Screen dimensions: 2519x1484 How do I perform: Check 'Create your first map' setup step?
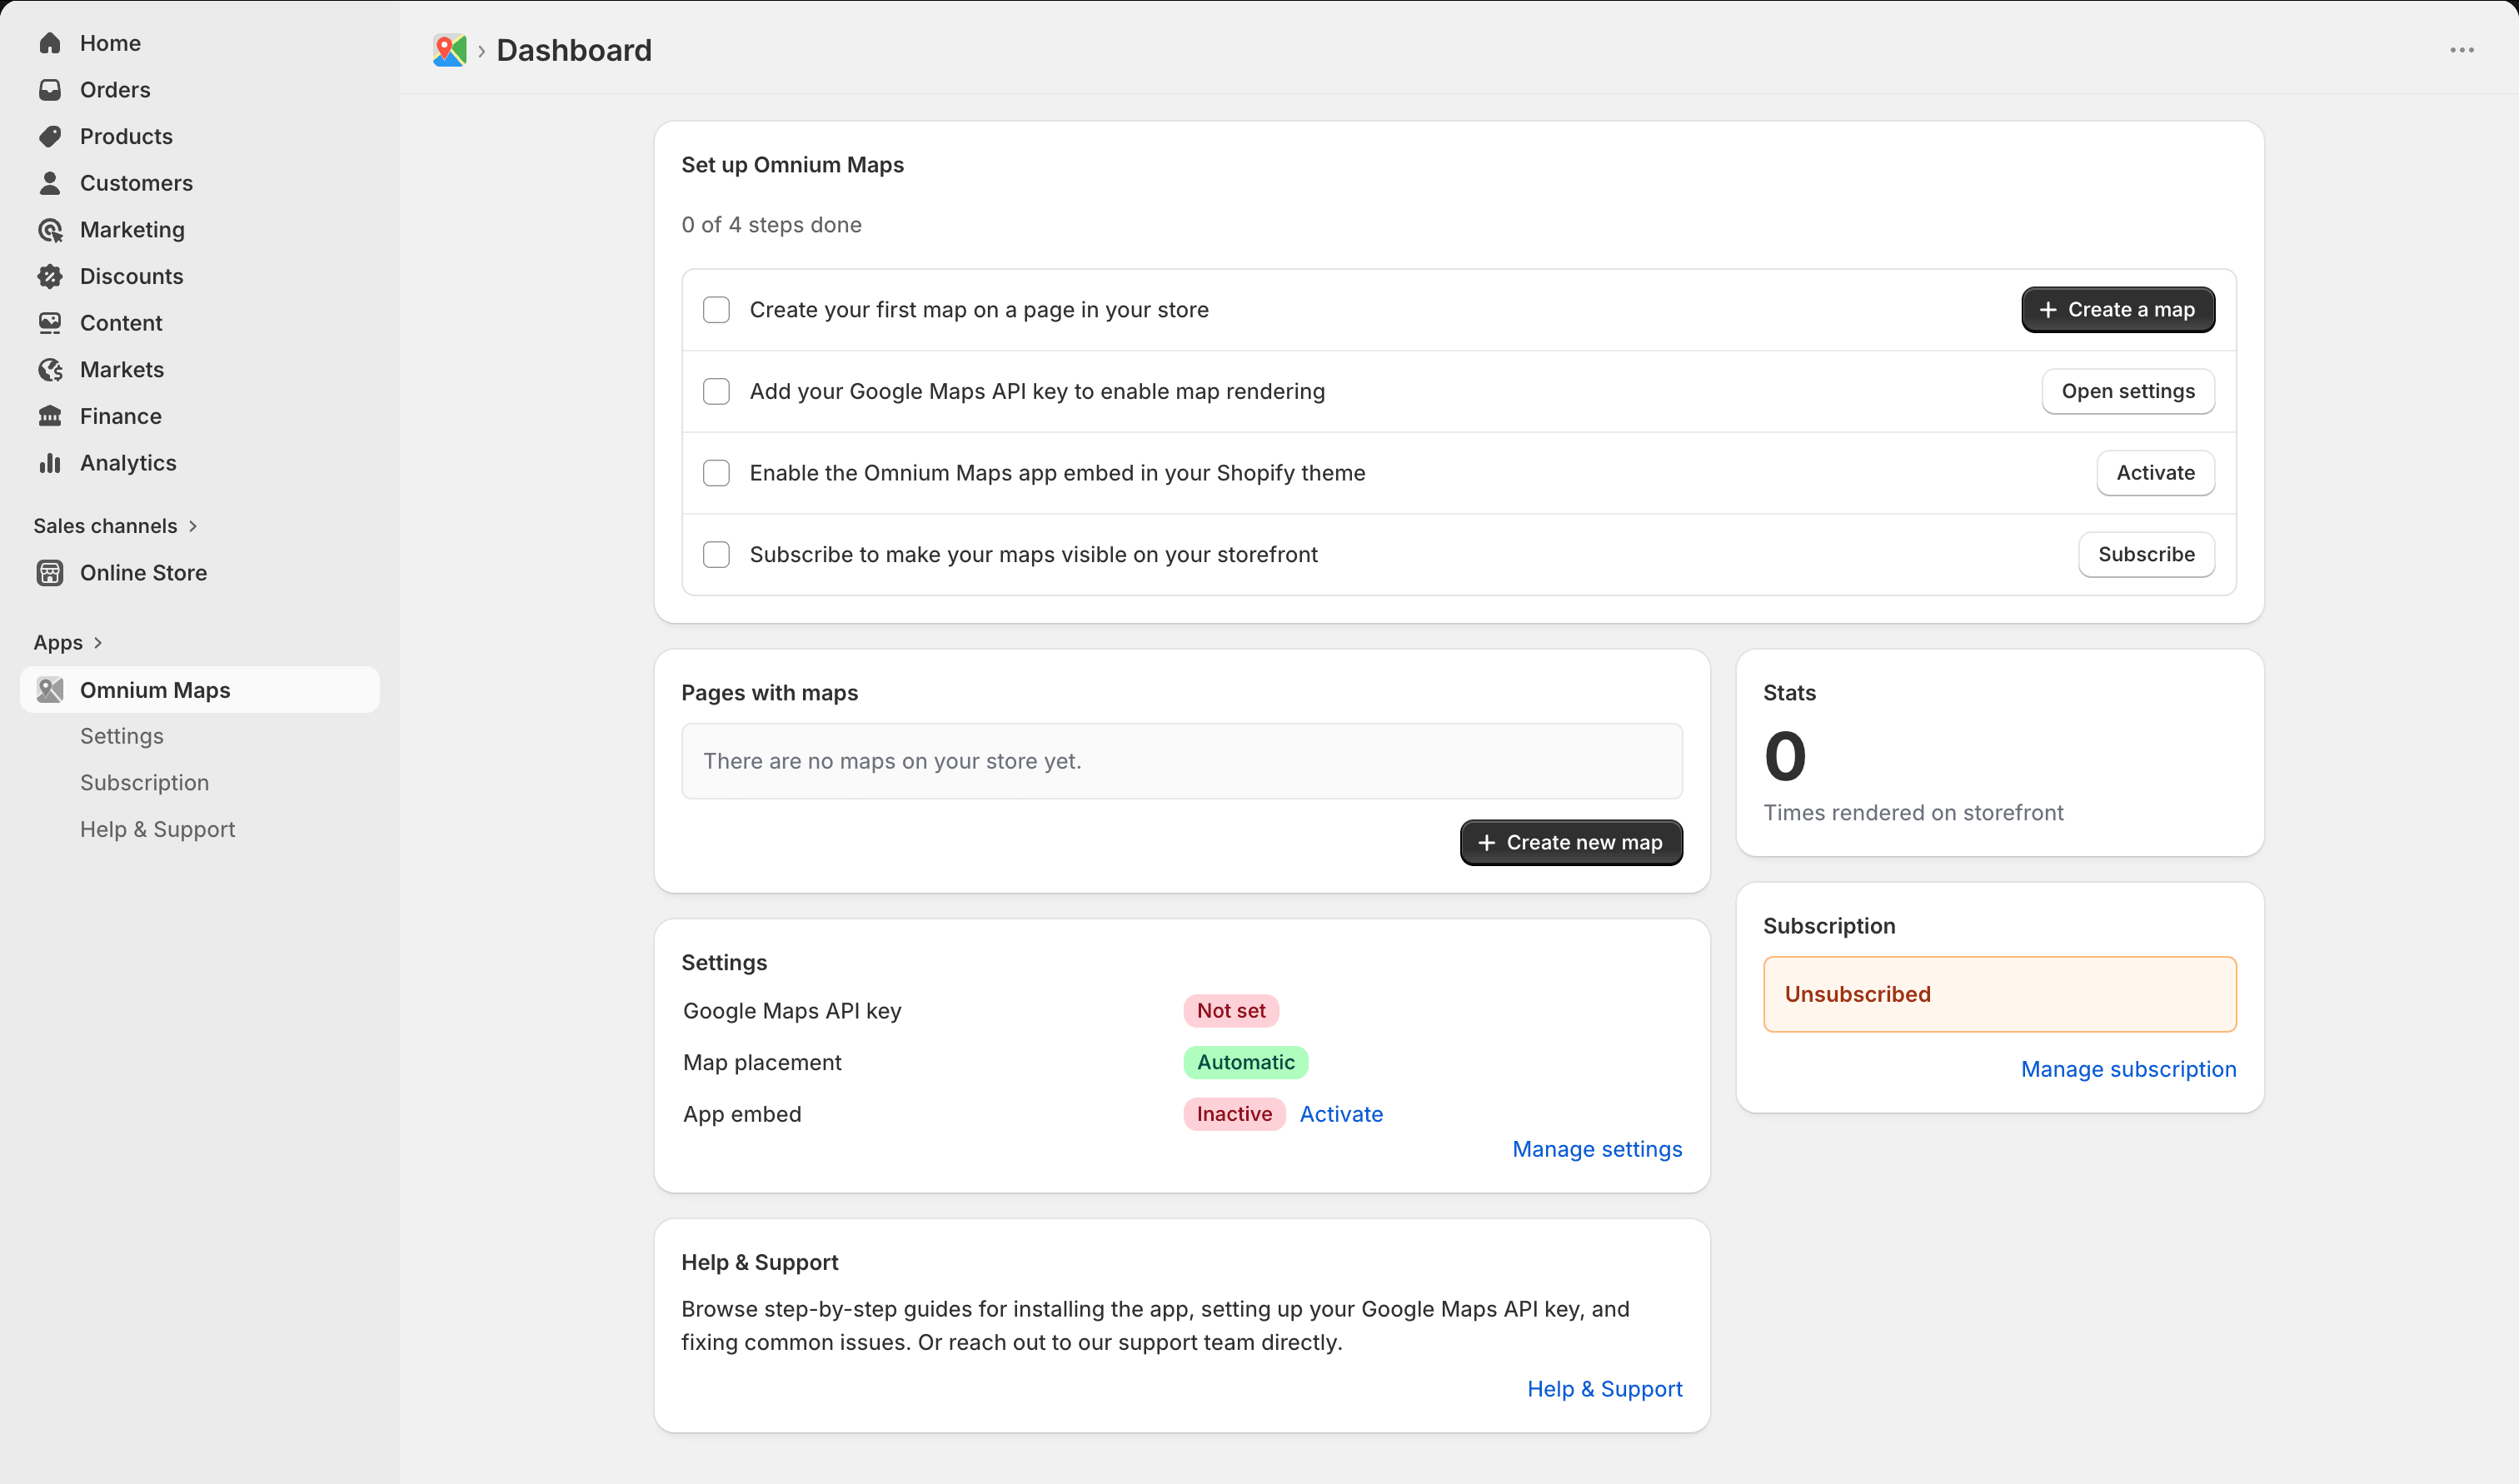coord(716,310)
